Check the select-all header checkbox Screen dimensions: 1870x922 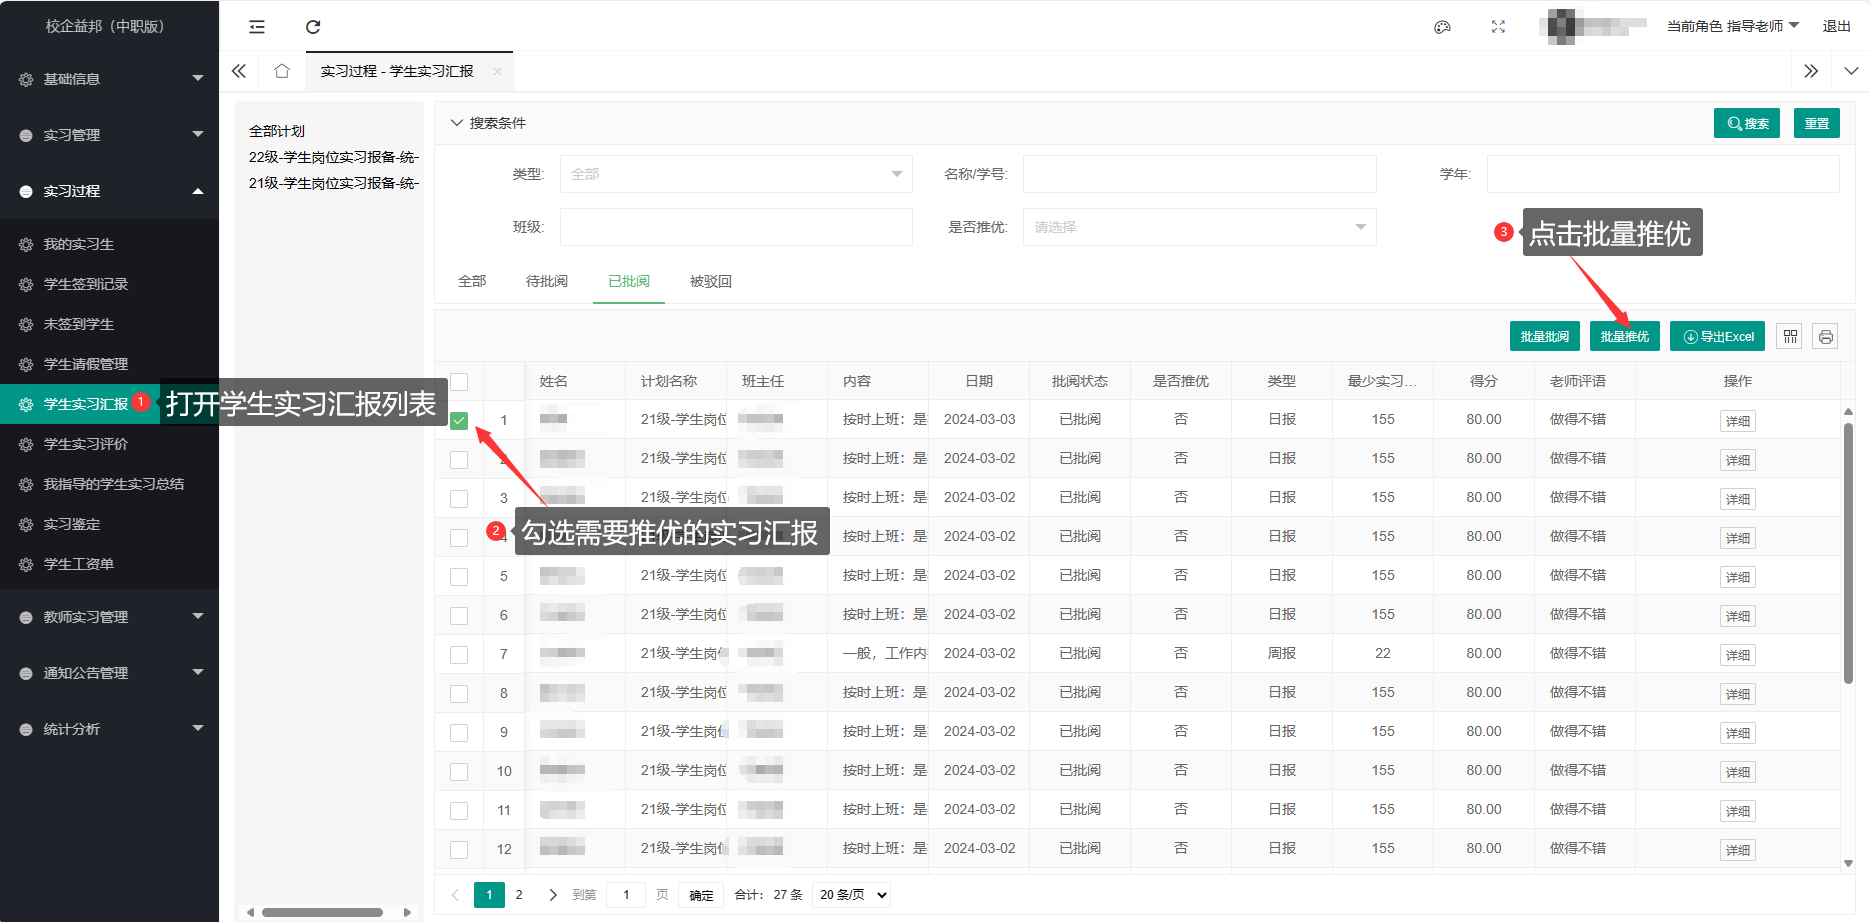tap(459, 382)
